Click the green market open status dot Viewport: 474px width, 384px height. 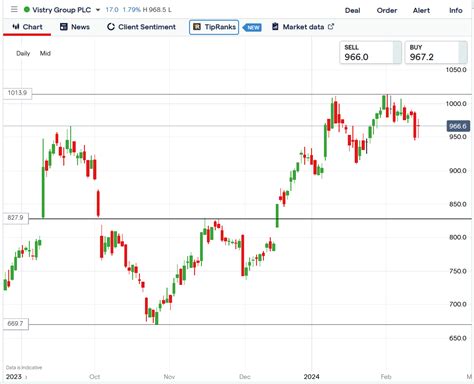click(27, 10)
